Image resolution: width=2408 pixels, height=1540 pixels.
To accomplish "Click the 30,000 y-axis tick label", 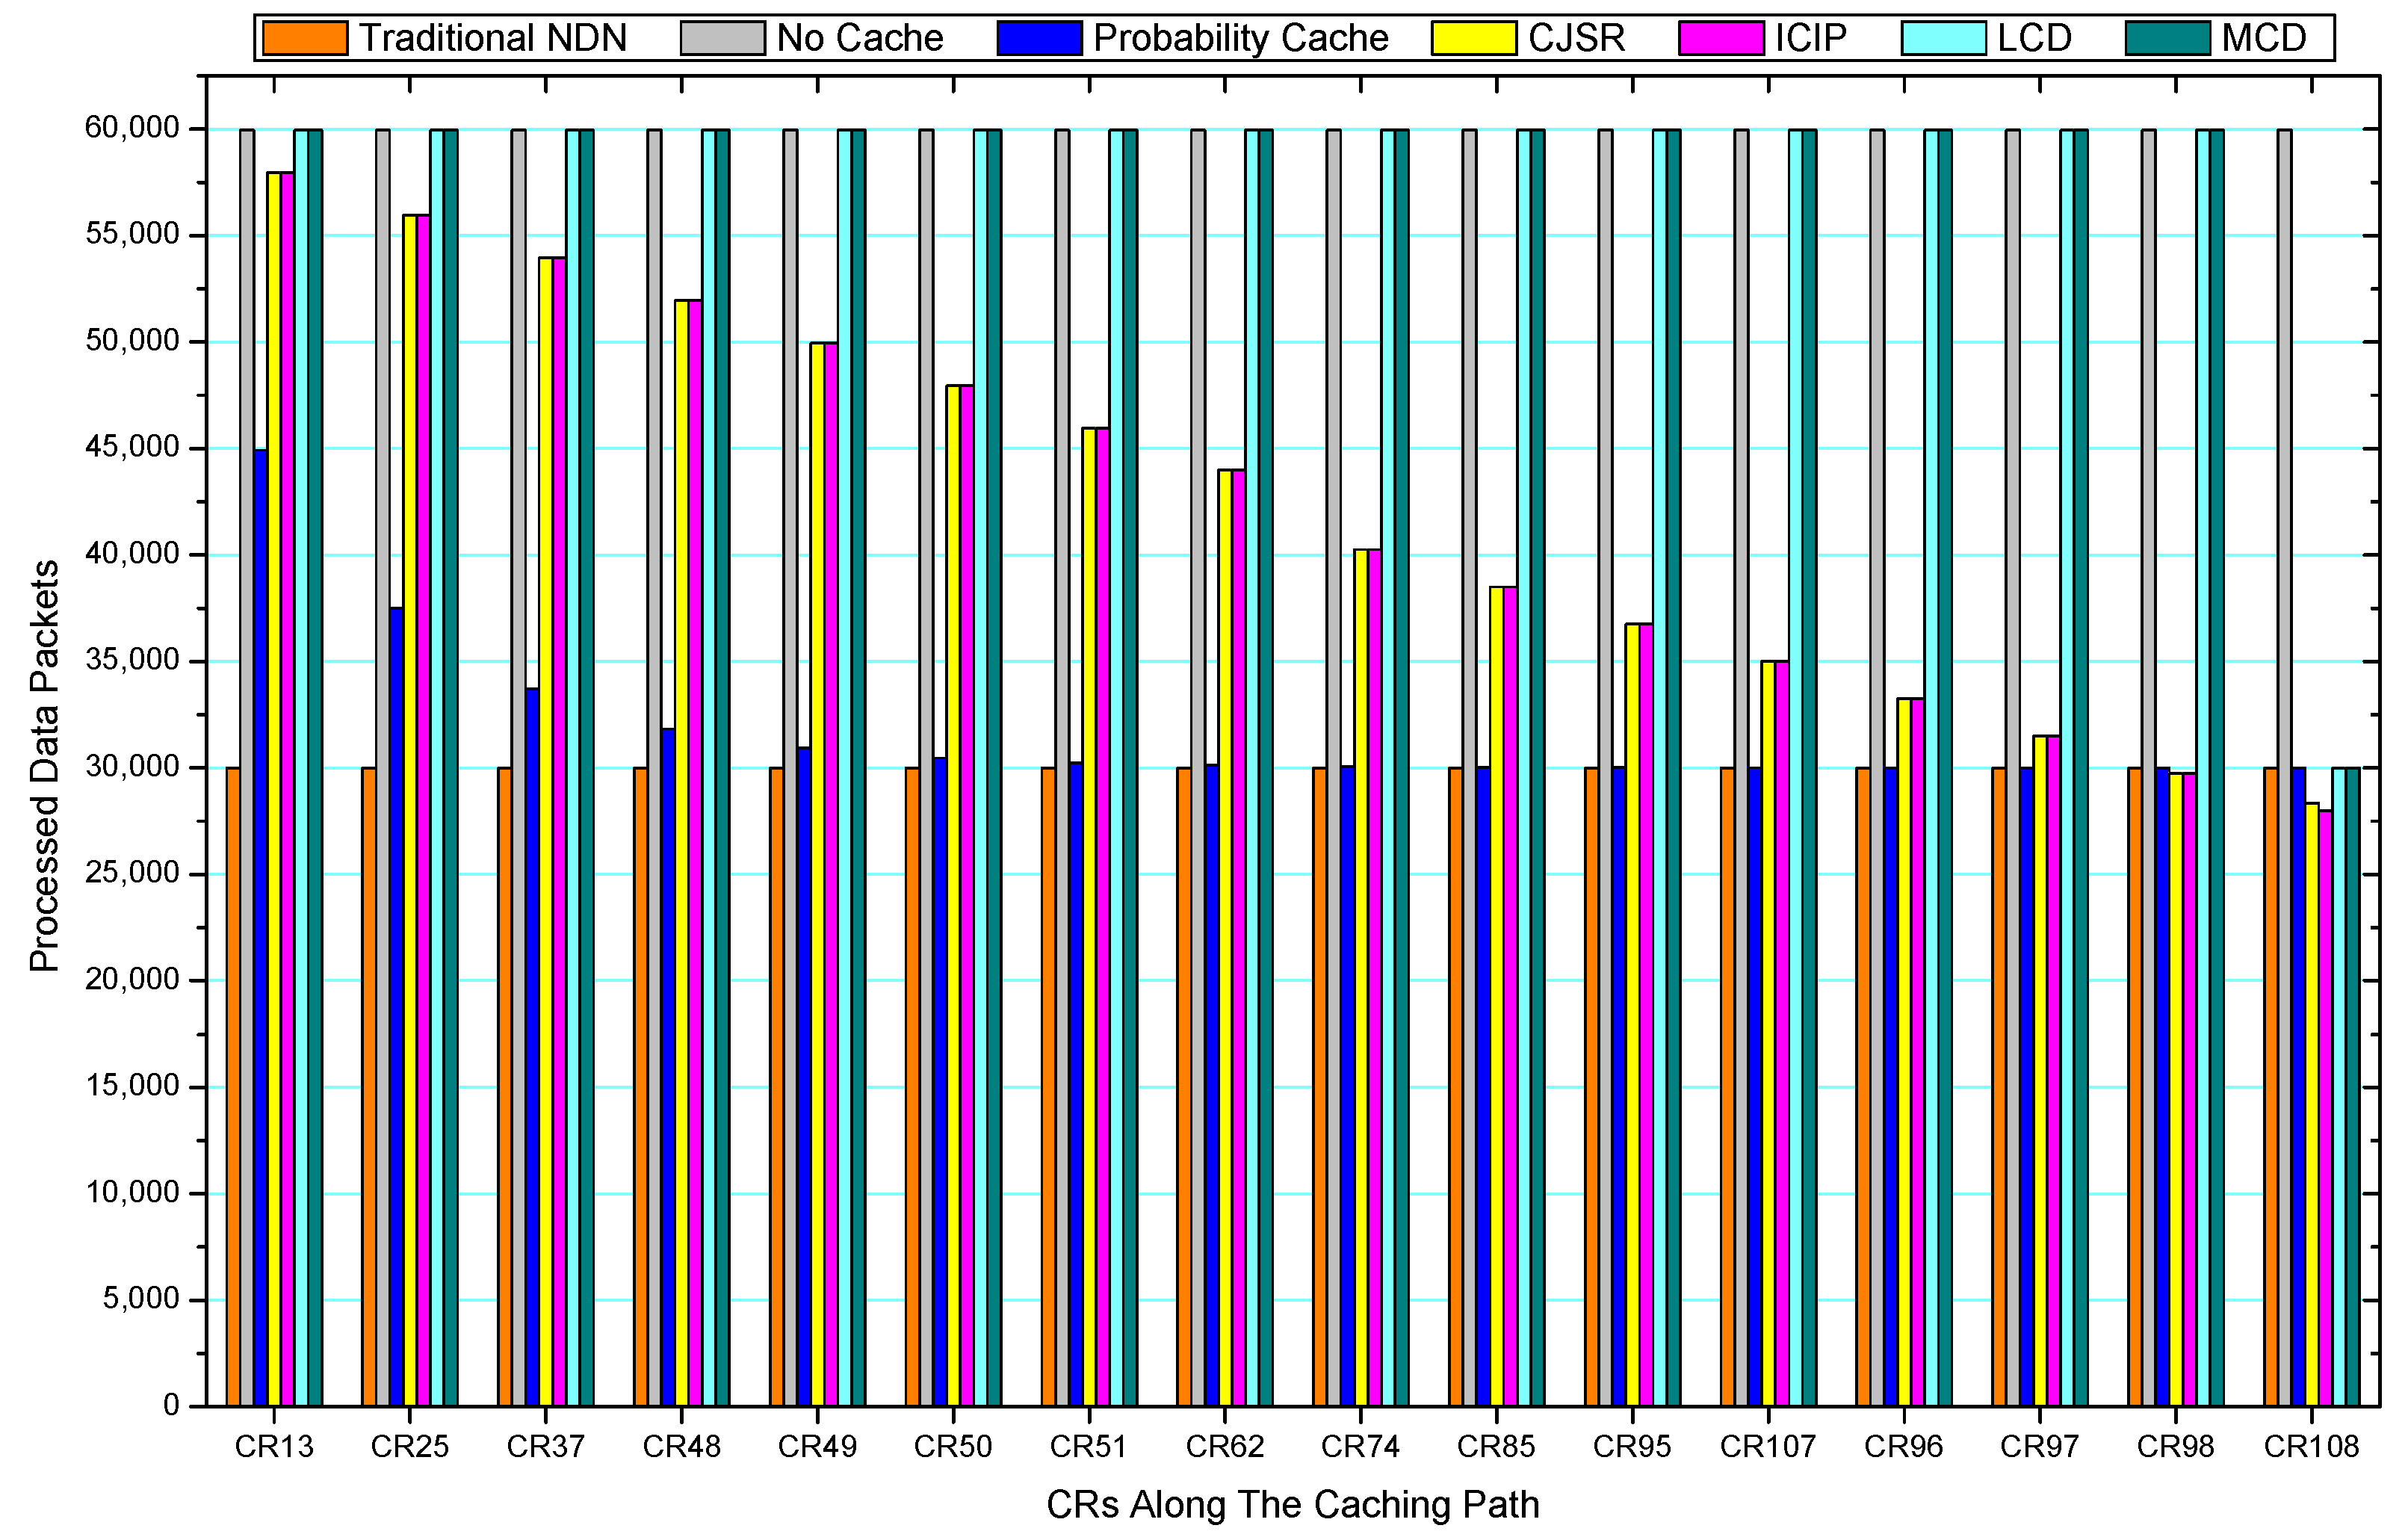I will [x=132, y=767].
